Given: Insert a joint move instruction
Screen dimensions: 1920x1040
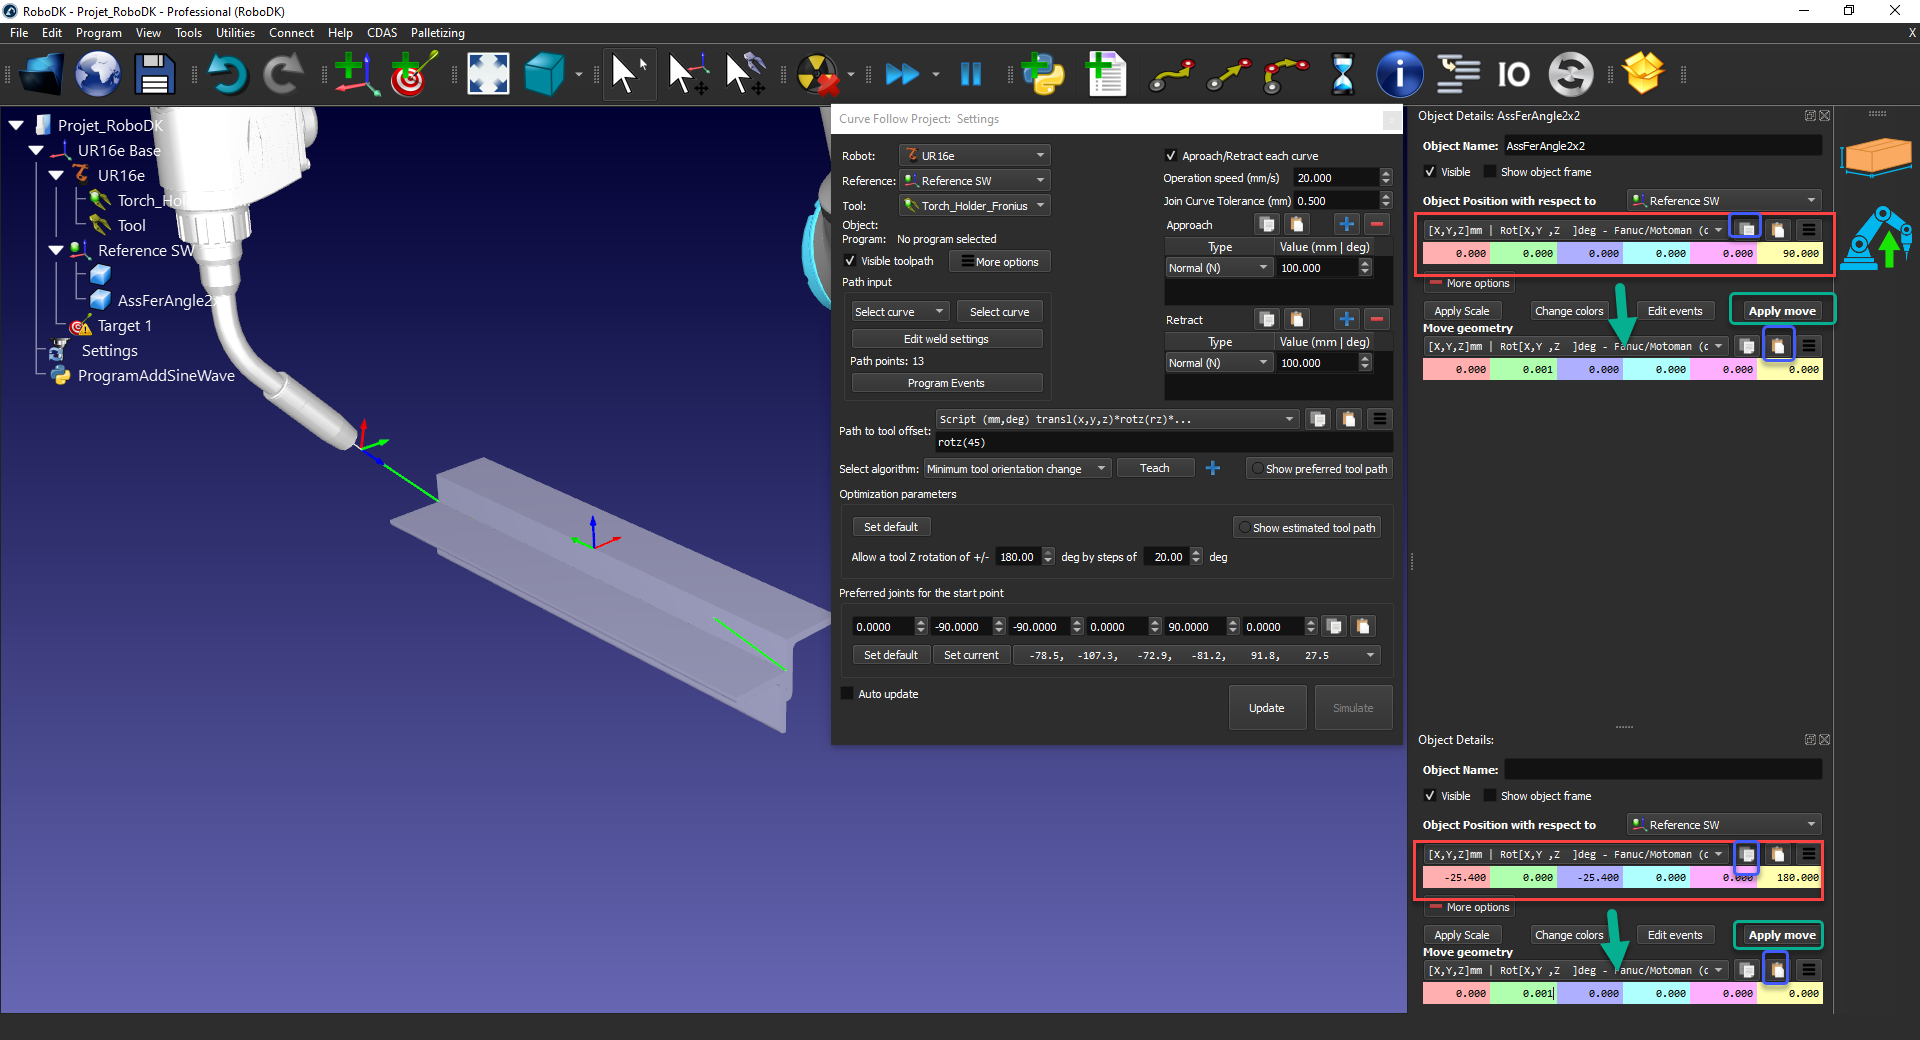Looking at the screenshot, I should [x=1171, y=75].
